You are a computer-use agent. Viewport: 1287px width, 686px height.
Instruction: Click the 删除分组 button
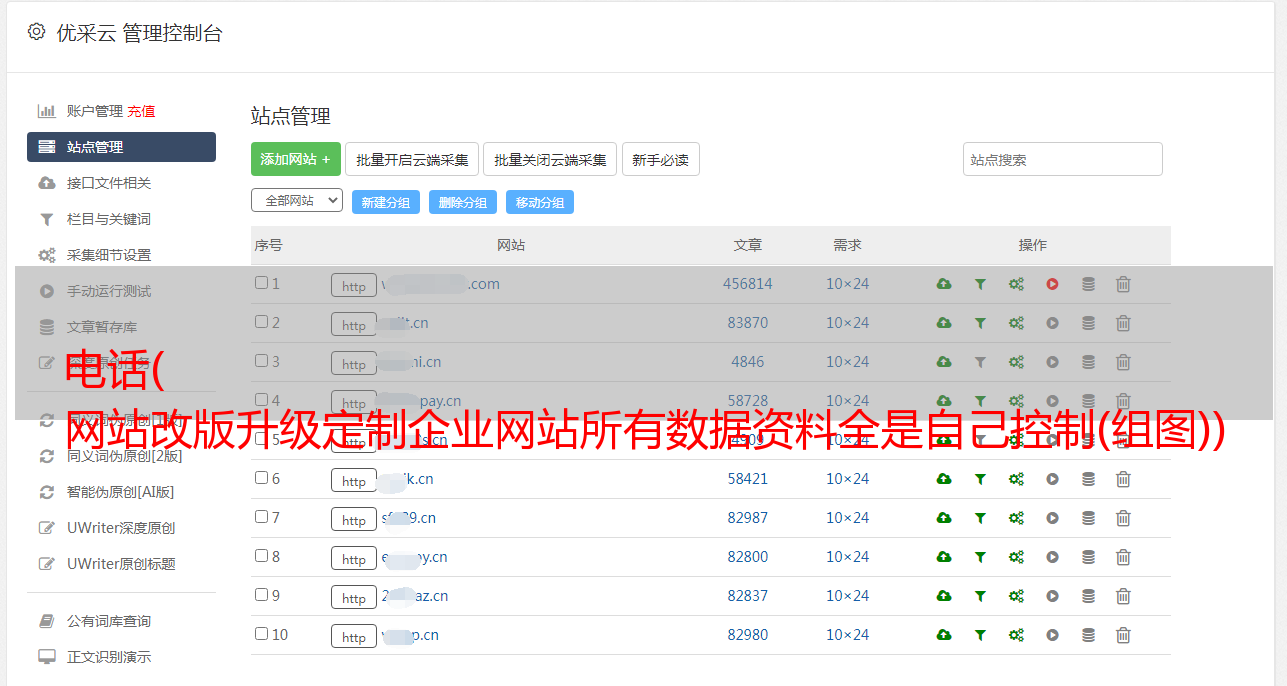click(463, 202)
